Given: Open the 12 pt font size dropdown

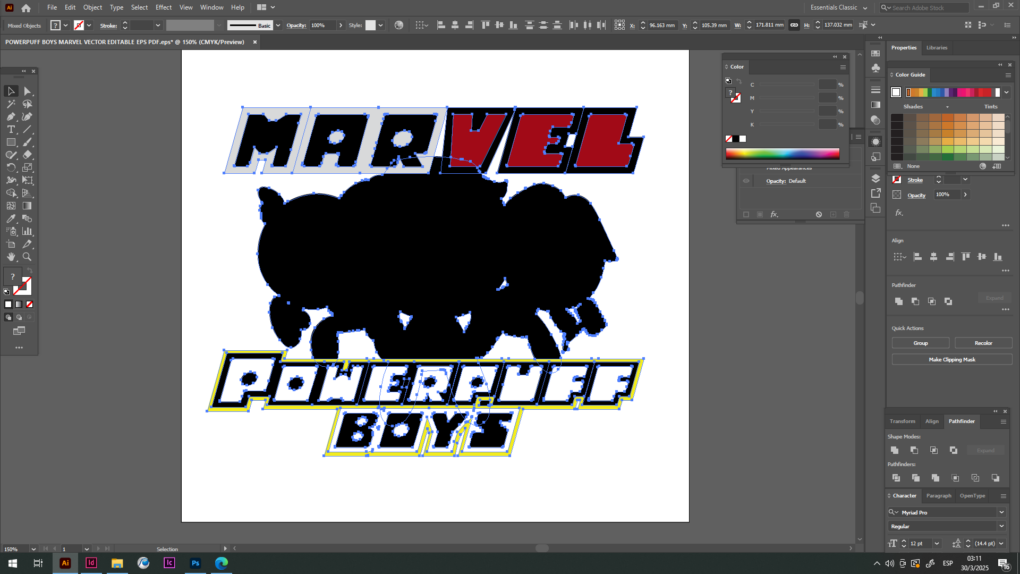Looking at the screenshot, I should tap(937, 543).
